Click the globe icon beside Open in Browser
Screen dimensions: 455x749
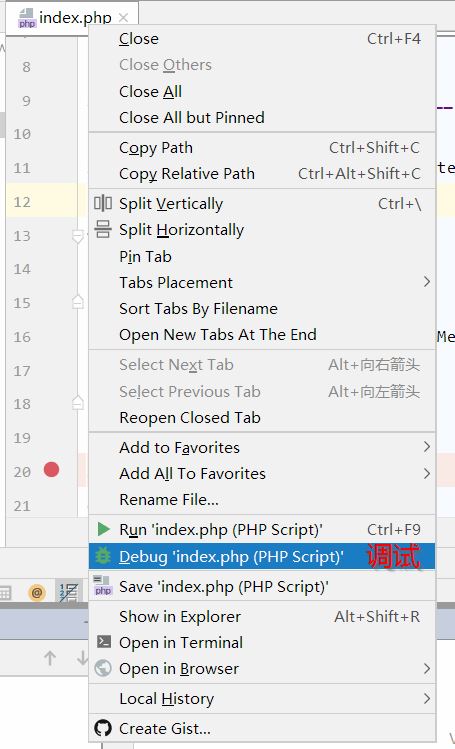click(x=103, y=668)
